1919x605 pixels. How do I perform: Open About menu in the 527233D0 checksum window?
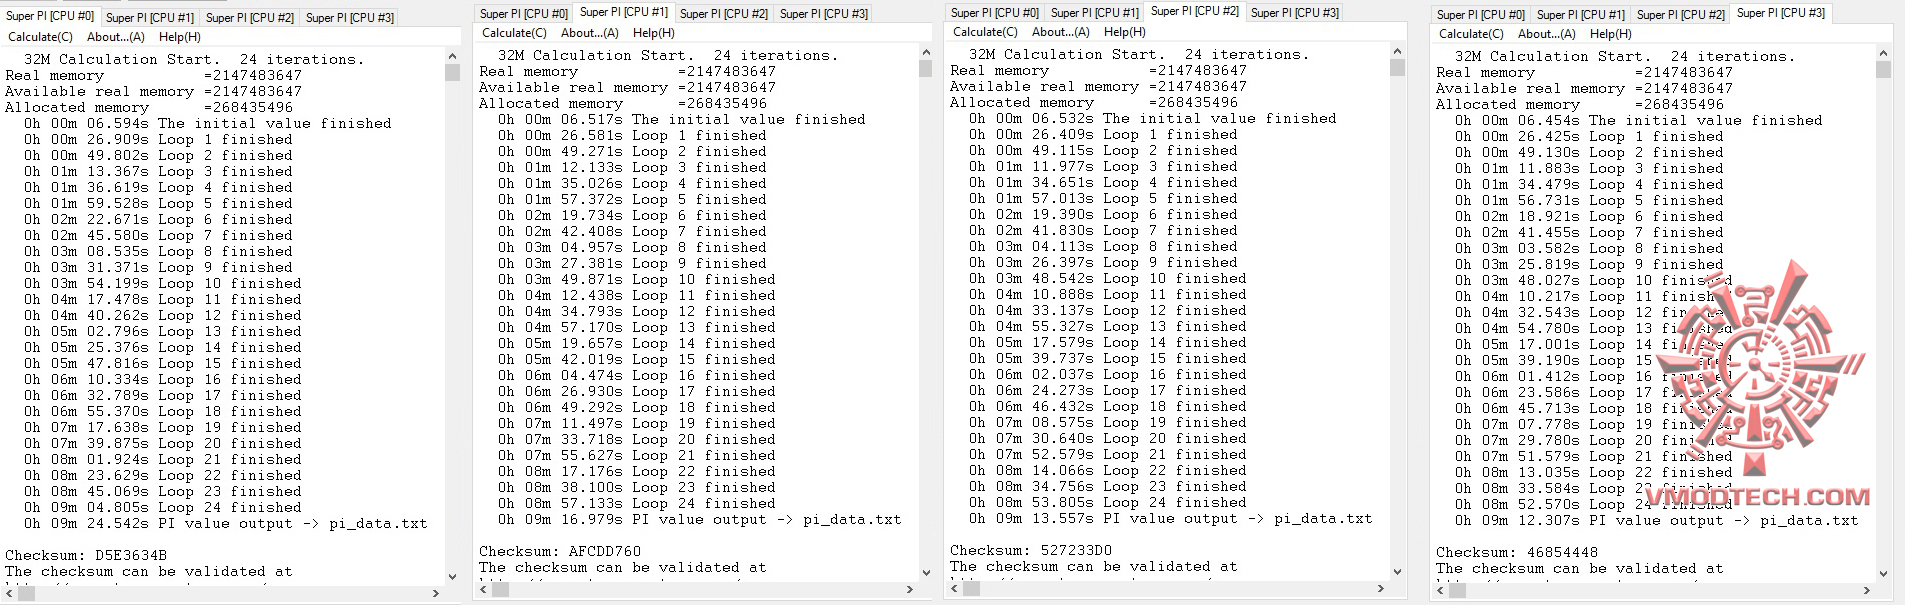point(1061,32)
